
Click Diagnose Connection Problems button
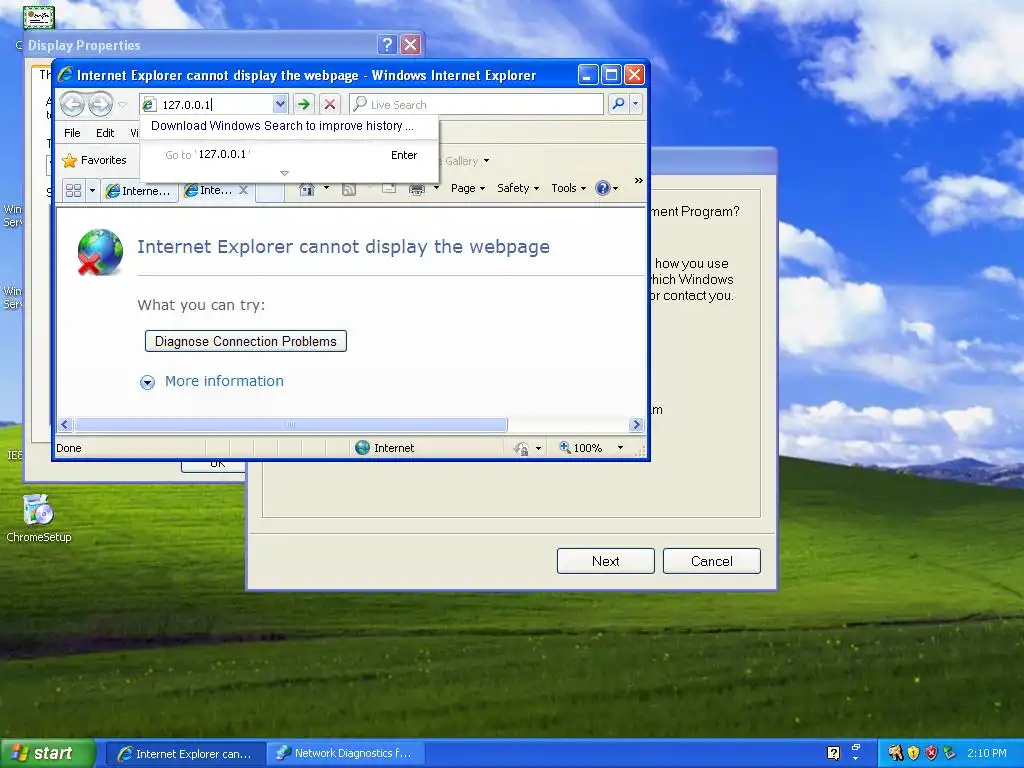[x=246, y=342]
